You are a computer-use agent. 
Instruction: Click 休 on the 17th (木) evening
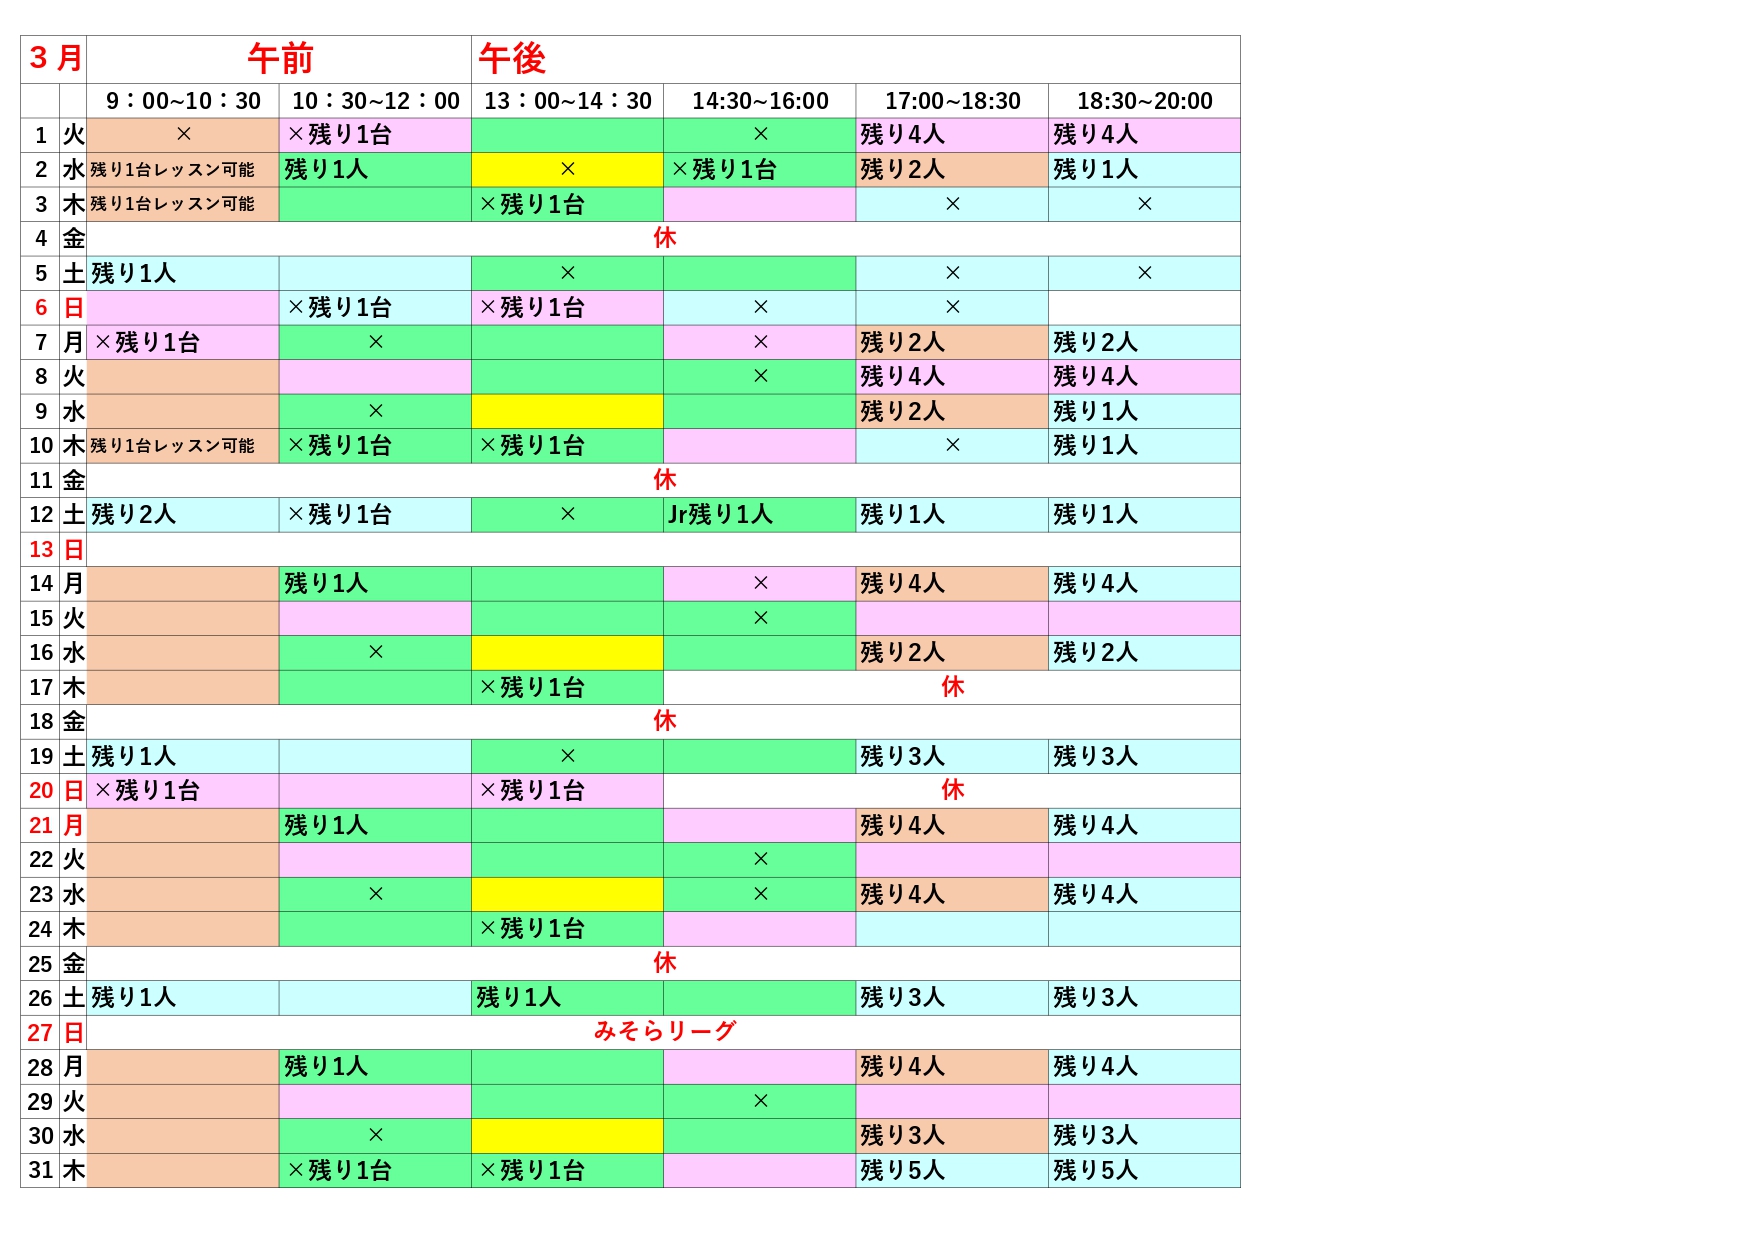click(952, 687)
